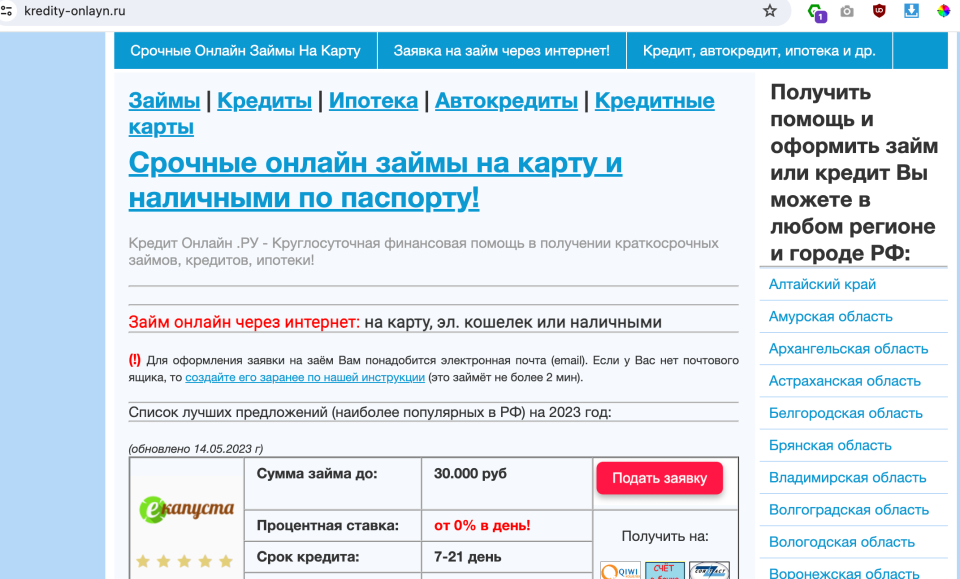The image size is (960, 579).
Task: Click the 'Срок кредита:' label cell
Action: (x=333, y=558)
